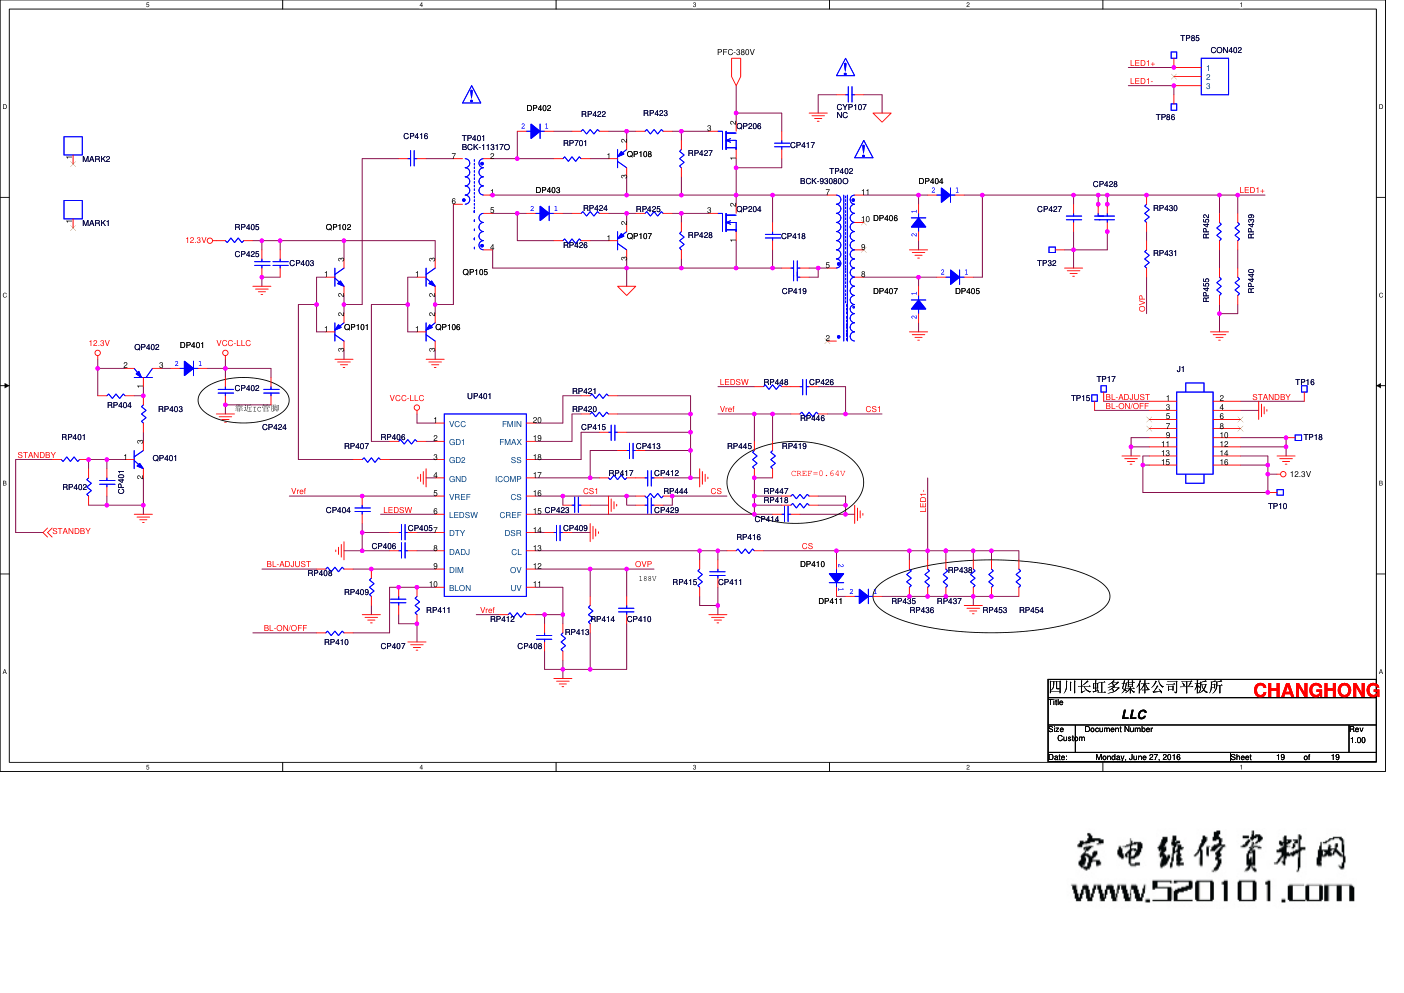Click the BLON pin label on UP401
This screenshot has height=993, width=1404.
coord(460,588)
